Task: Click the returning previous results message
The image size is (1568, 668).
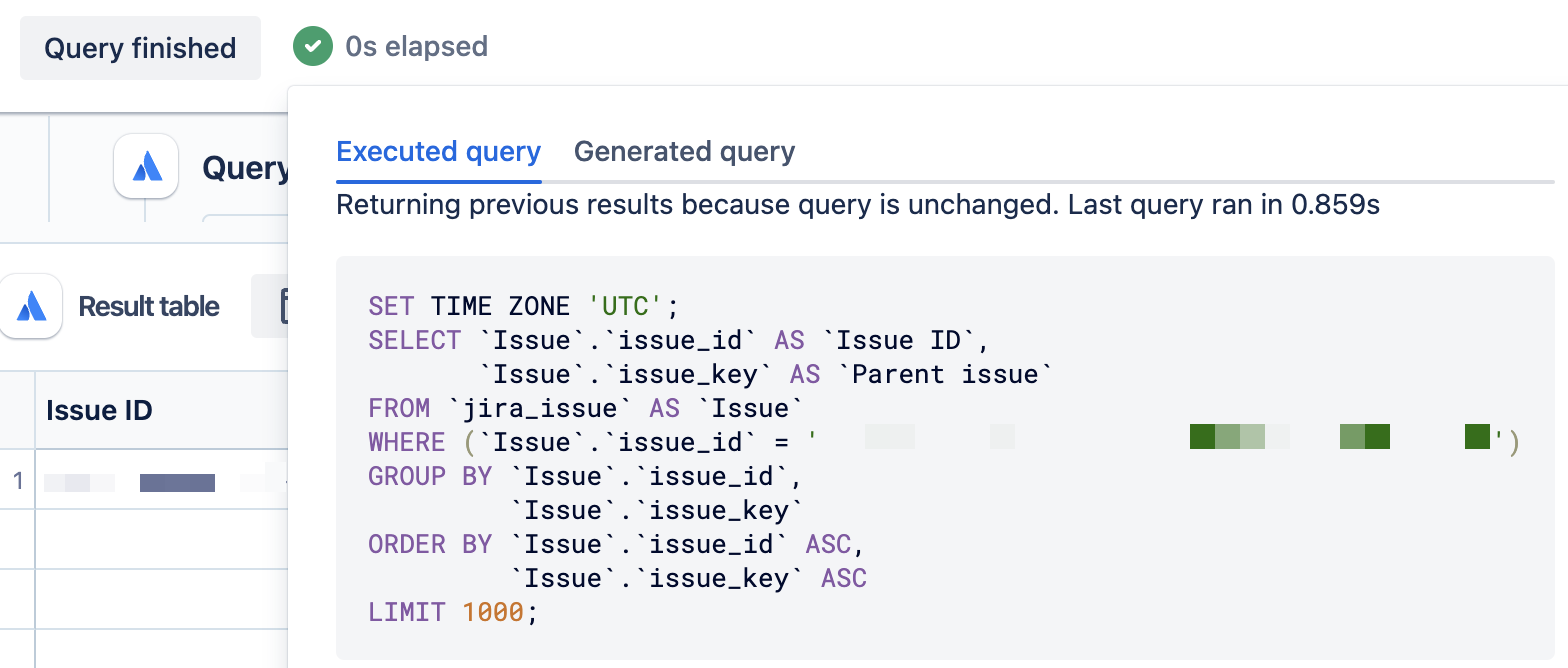Action: tap(858, 206)
